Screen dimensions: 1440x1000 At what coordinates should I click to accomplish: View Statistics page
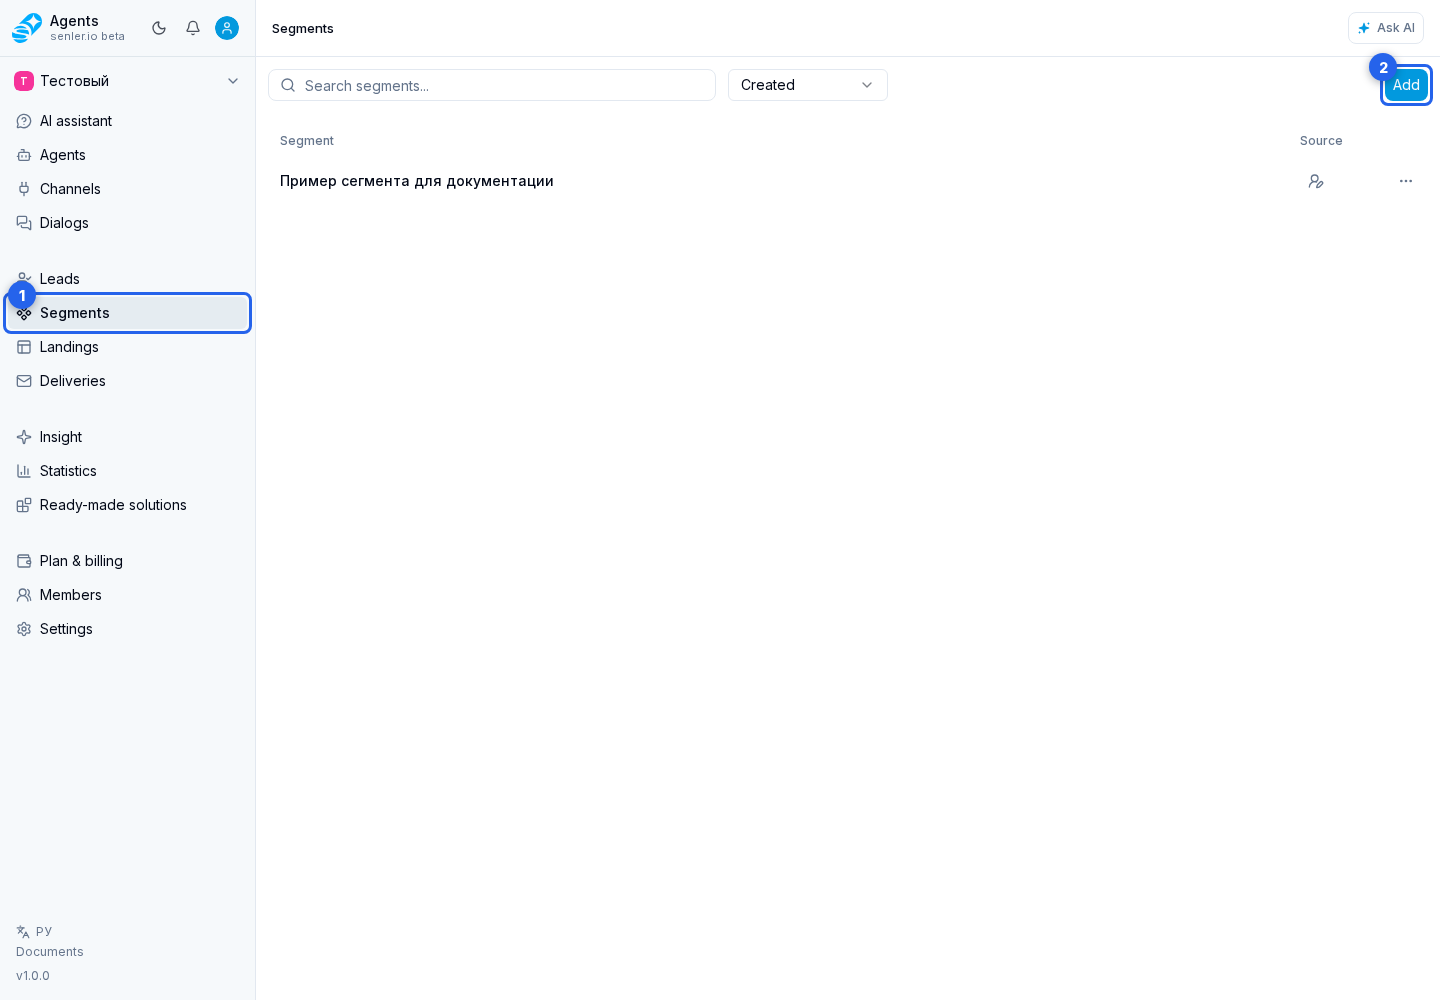click(127, 471)
